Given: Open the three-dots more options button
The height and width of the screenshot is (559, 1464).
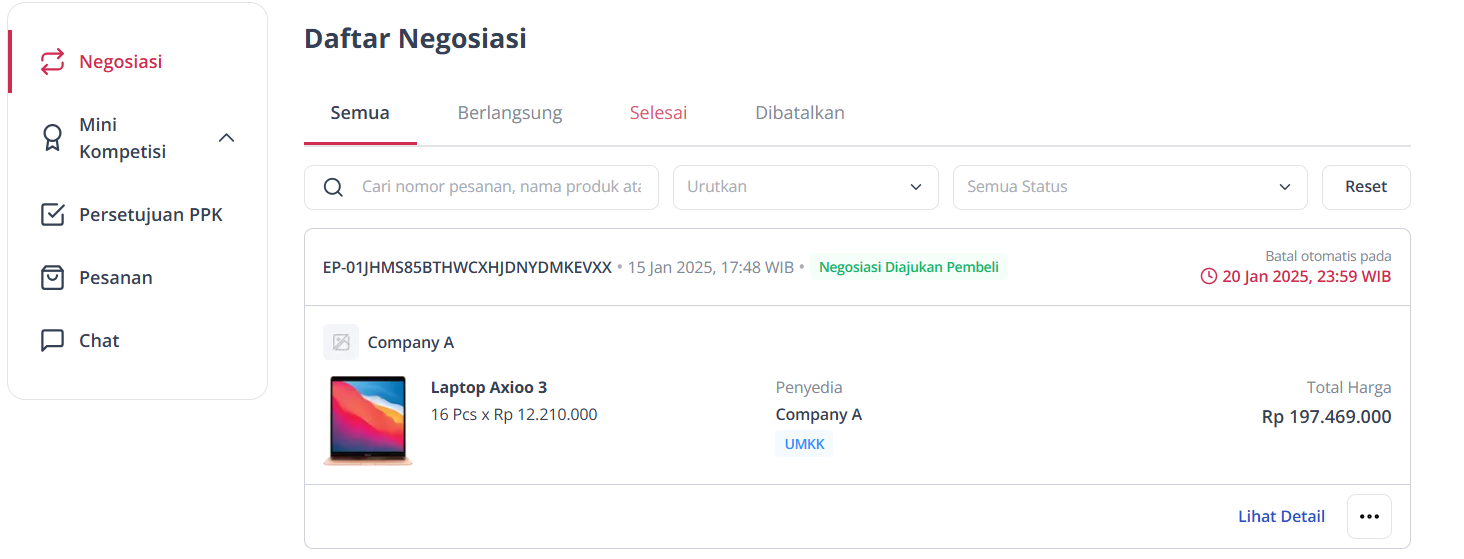Looking at the screenshot, I should (1369, 517).
